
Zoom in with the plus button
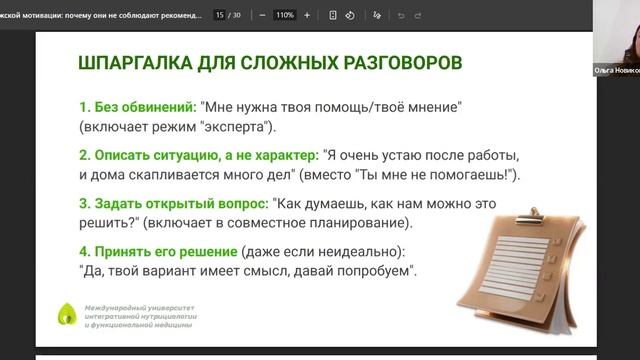click(307, 16)
